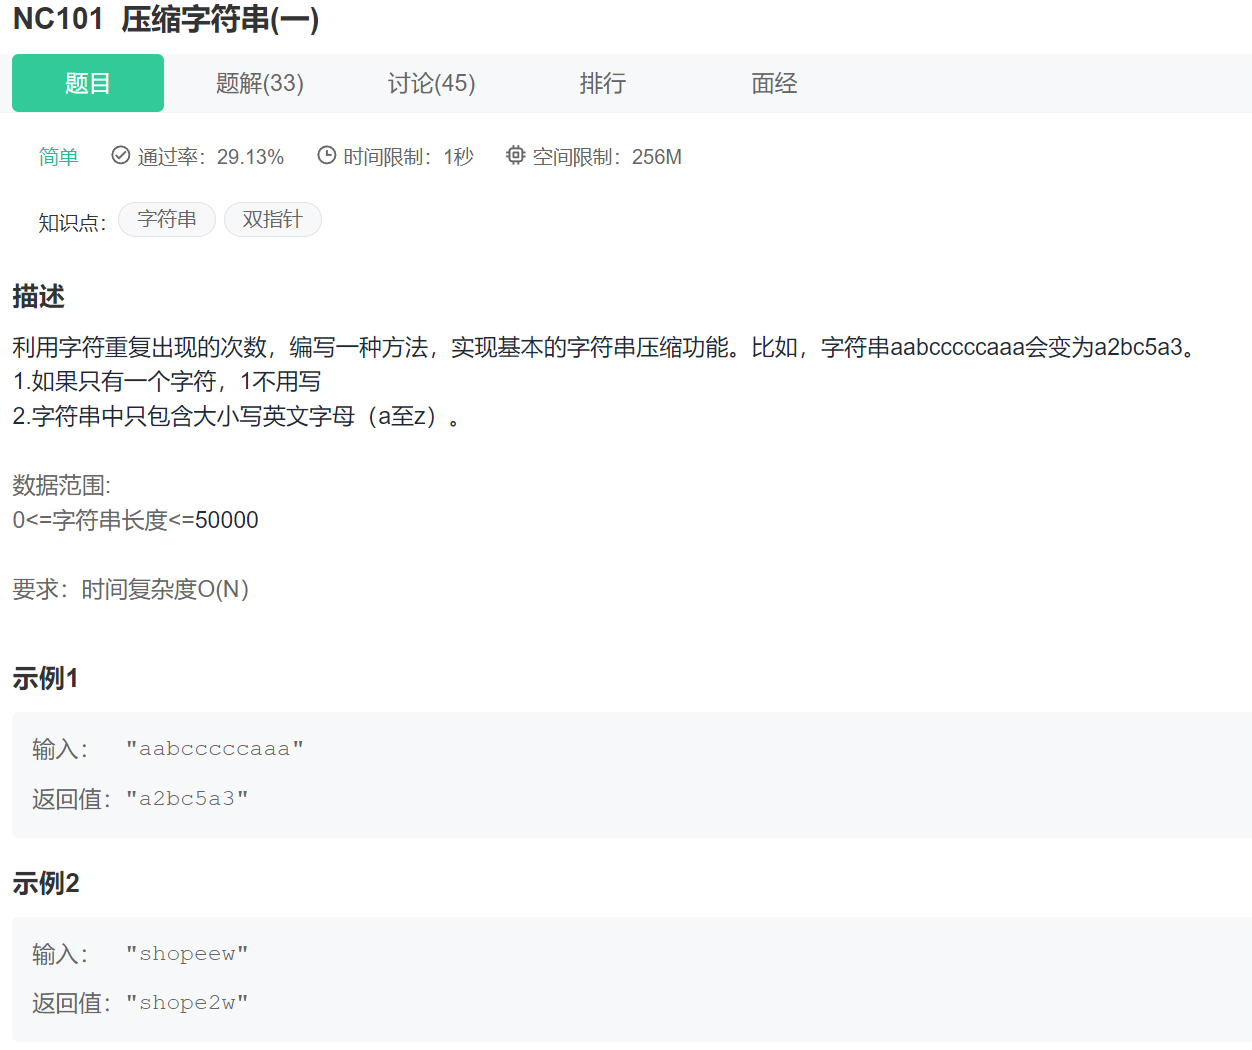Click the 时间限制: 1秒 text
This screenshot has width=1252, height=1050.
click(x=408, y=157)
